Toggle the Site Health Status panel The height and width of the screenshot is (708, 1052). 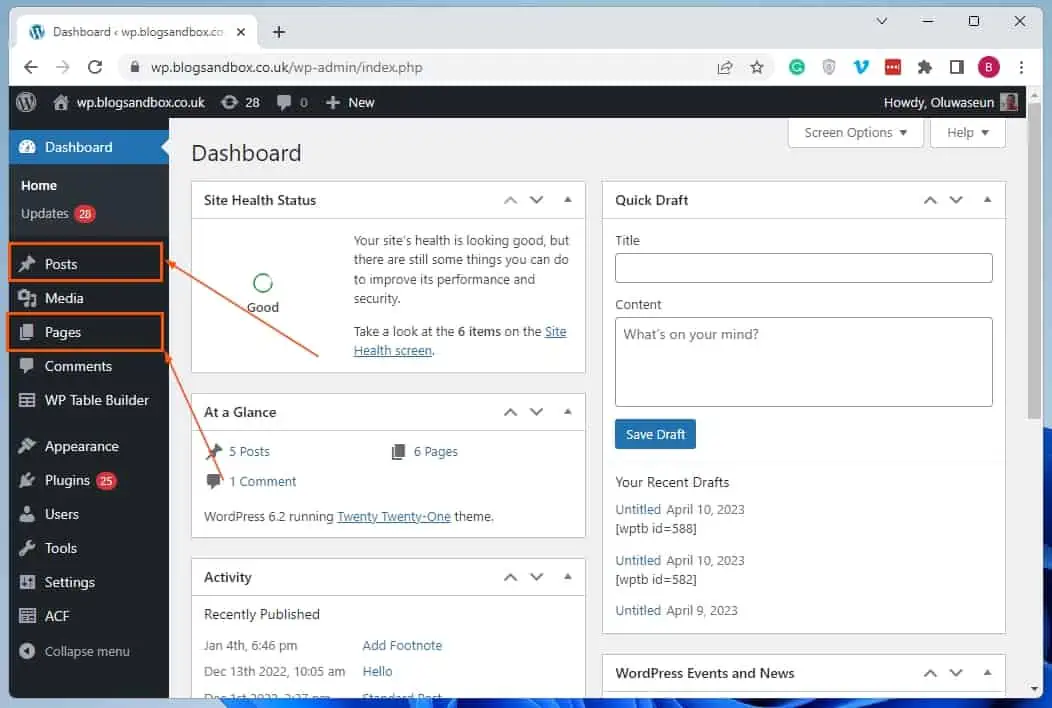click(x=568, y=200)
